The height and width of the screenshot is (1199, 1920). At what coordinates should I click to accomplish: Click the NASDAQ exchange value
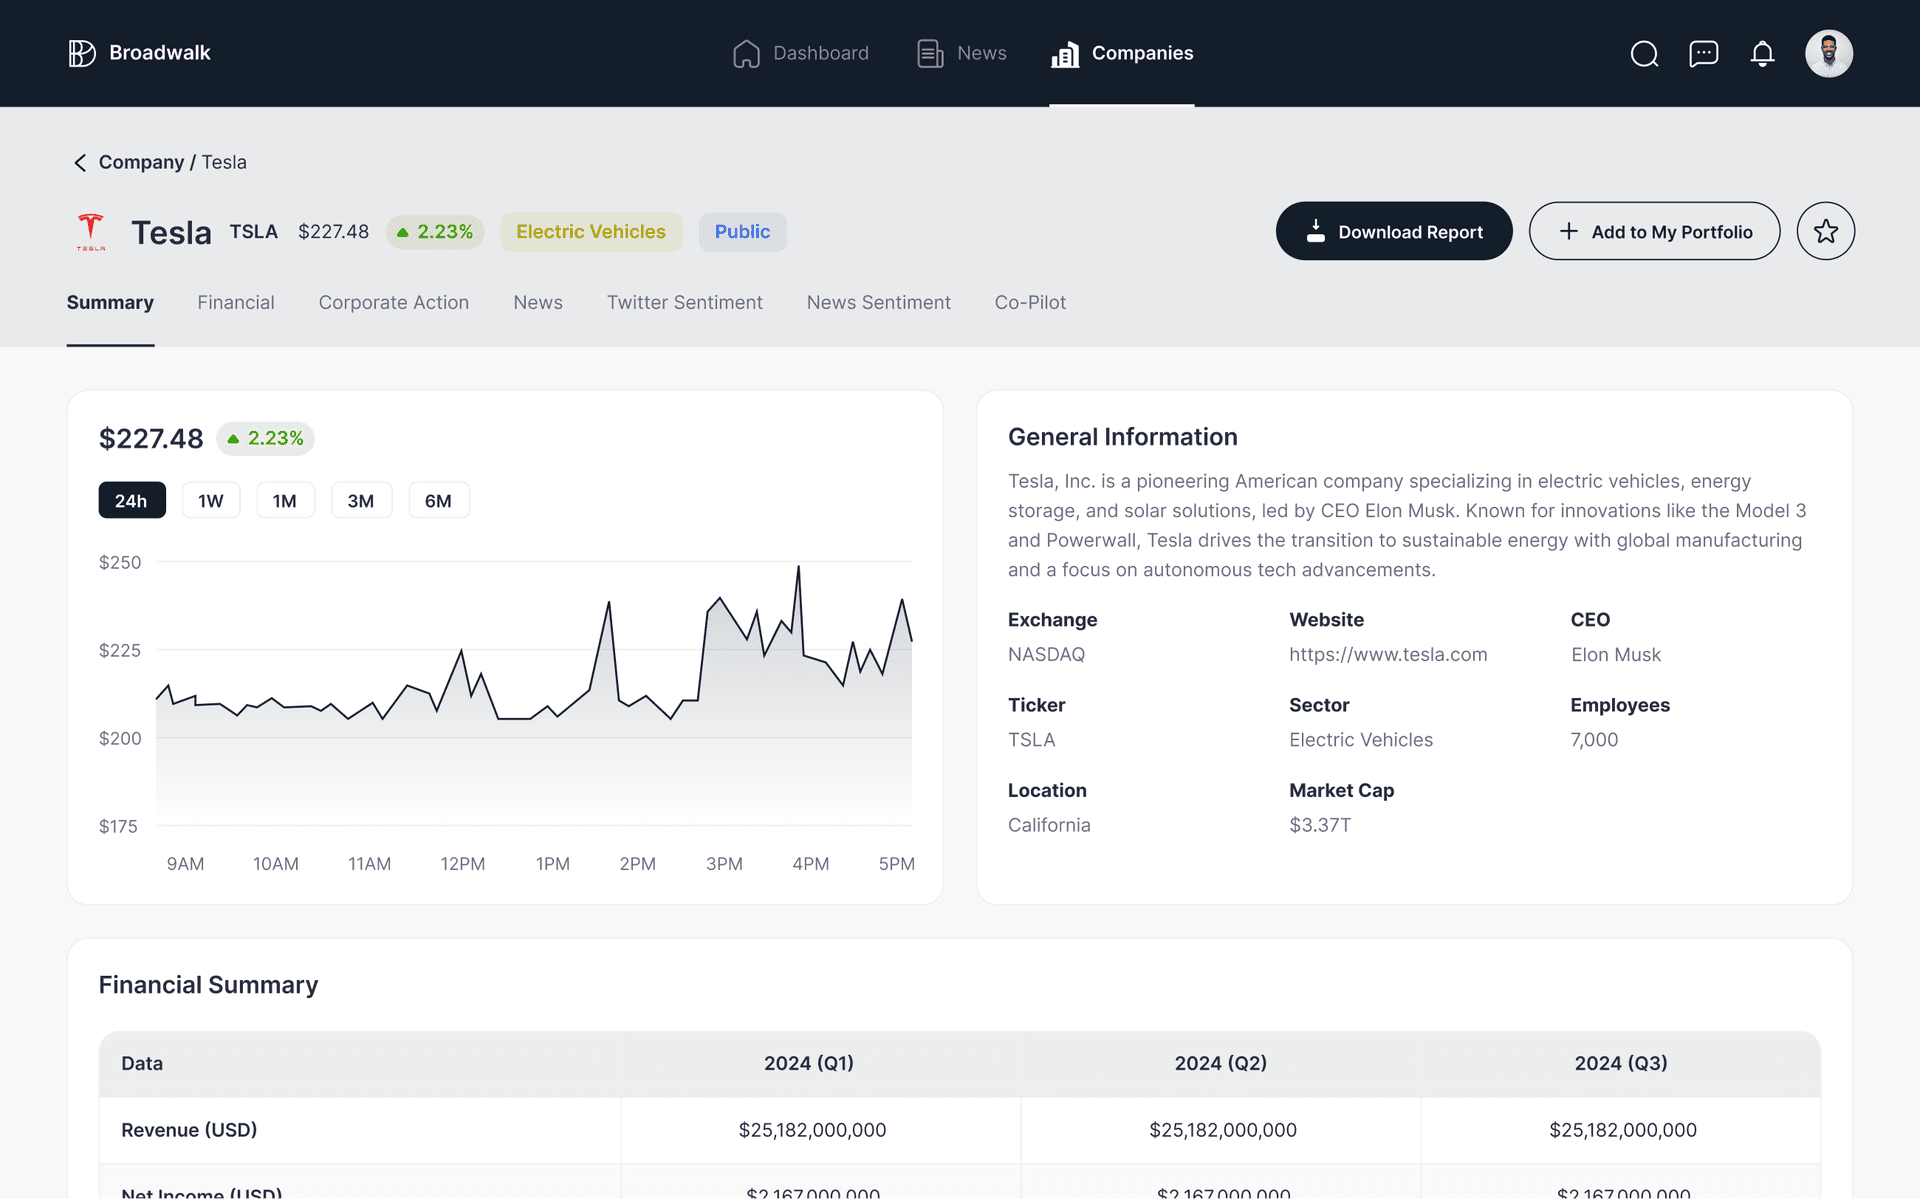pyautogui.click(x=1046, y=654)
